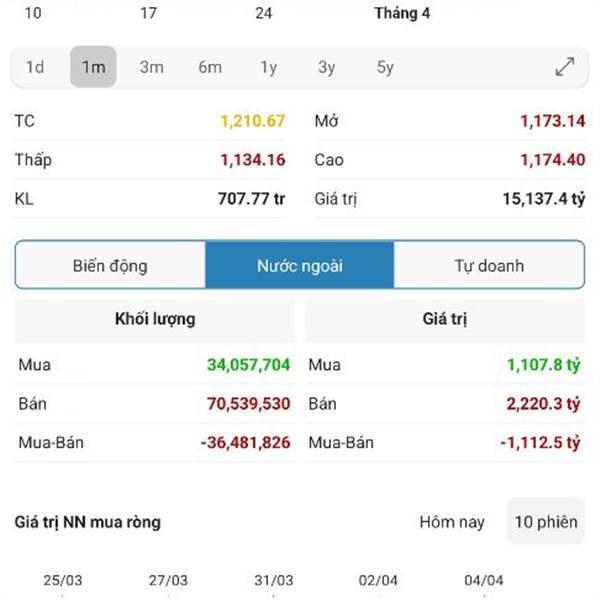The width and height of the screenshot is (600, 600).
Task: Show 10 phiên net buying
Action: tap(546, 522)
